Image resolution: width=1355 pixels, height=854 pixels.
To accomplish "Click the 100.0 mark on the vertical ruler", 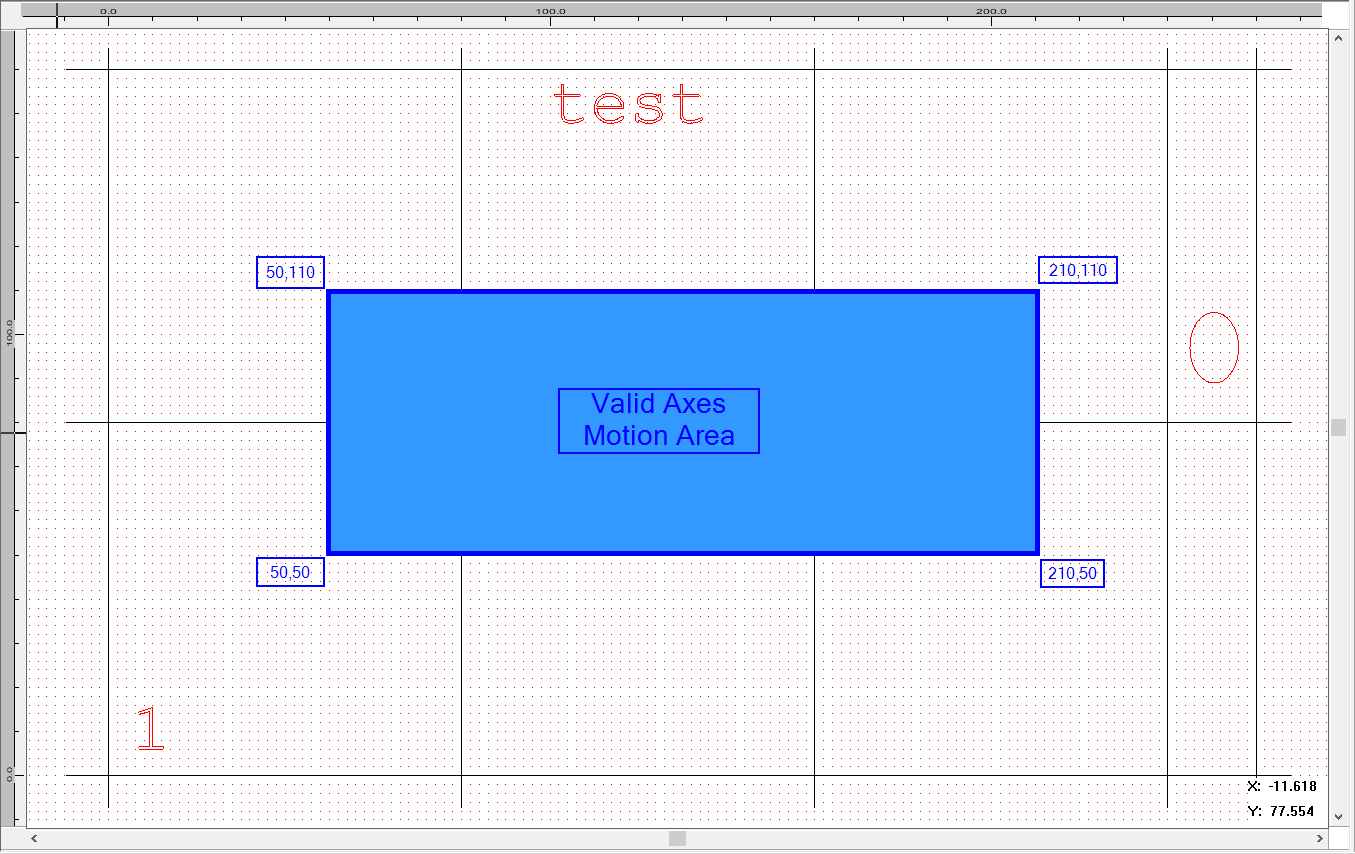I will click(10, 333).
